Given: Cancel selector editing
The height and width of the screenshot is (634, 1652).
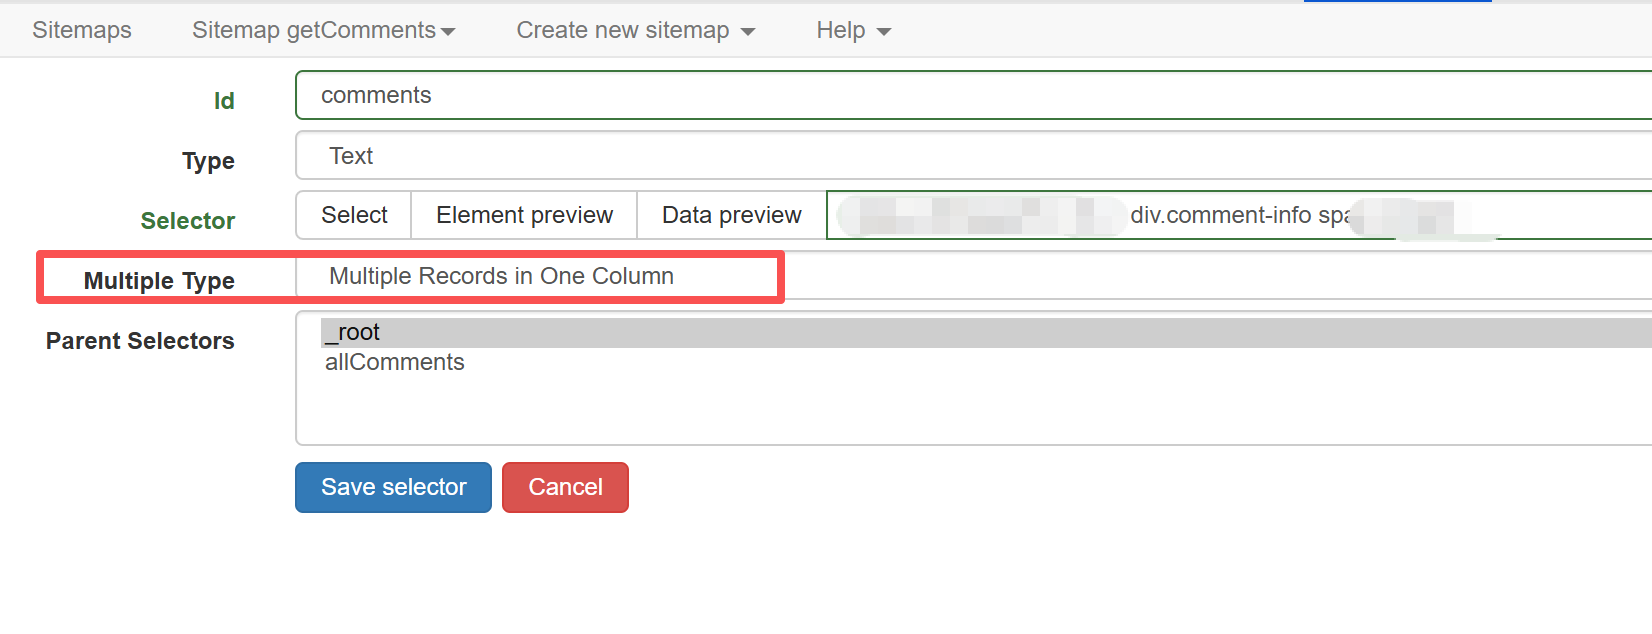Looking at the screenshot, I should 565,487.
